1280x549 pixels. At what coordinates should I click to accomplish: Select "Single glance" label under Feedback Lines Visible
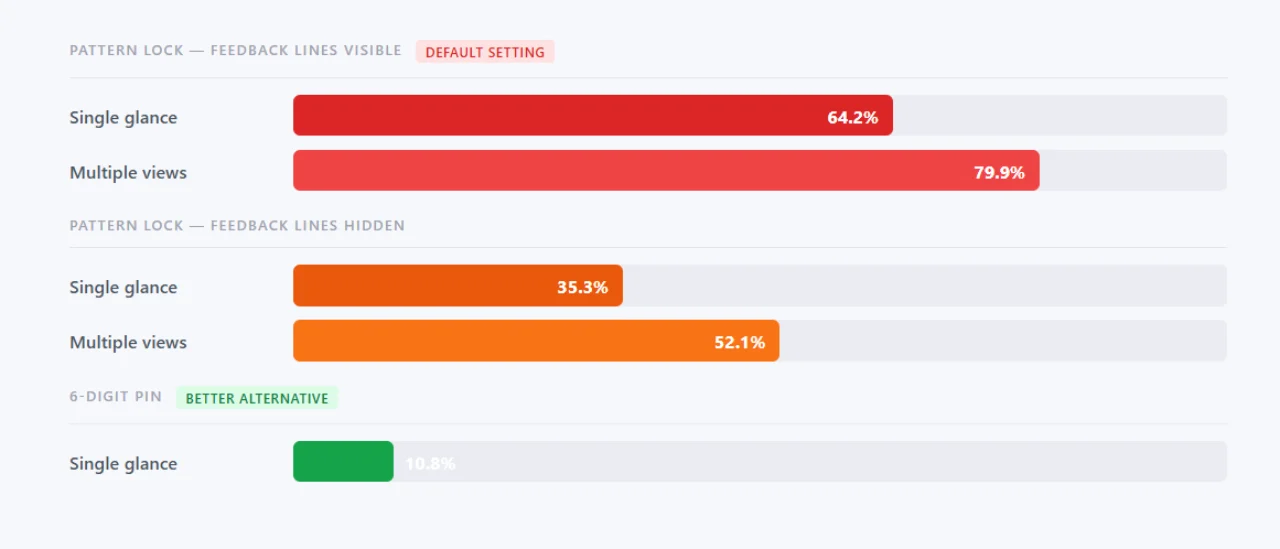click(123, 117)
